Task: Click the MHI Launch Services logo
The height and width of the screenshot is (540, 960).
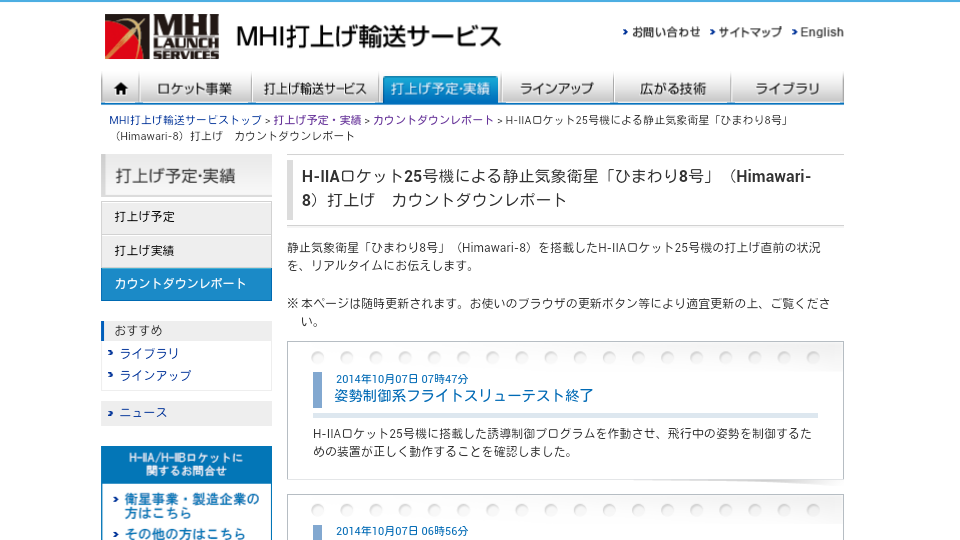Action: 162,37
